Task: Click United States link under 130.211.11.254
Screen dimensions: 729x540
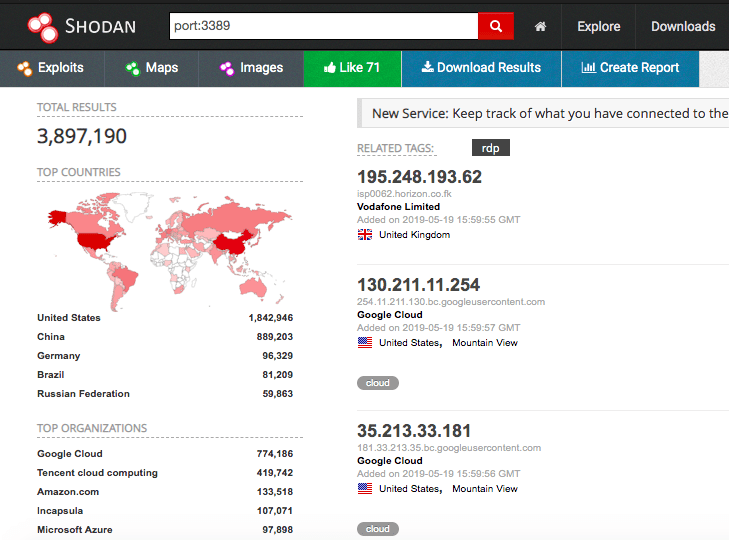Action: point(410,343)
